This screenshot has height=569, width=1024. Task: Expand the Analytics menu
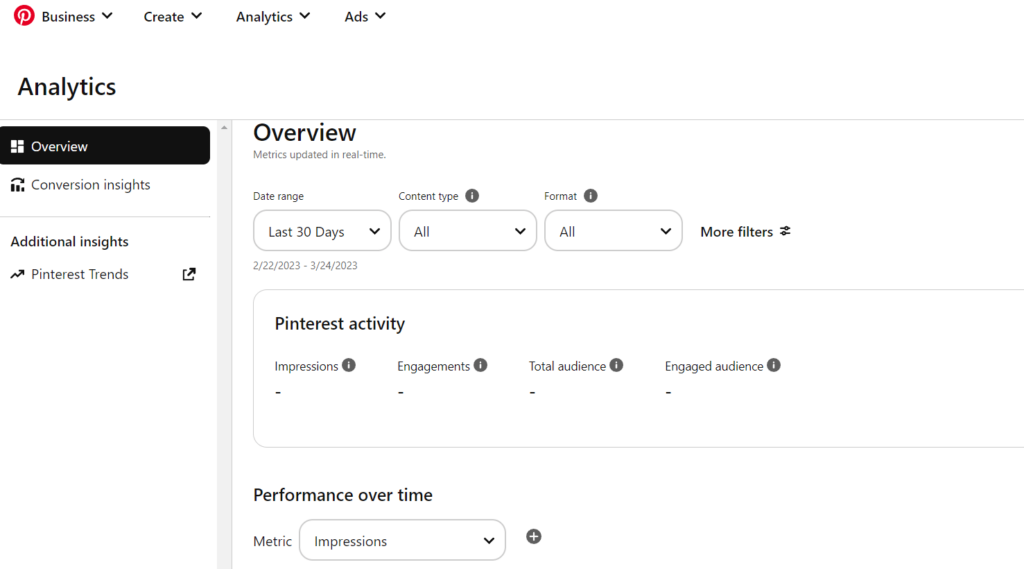tap(273, 17)
